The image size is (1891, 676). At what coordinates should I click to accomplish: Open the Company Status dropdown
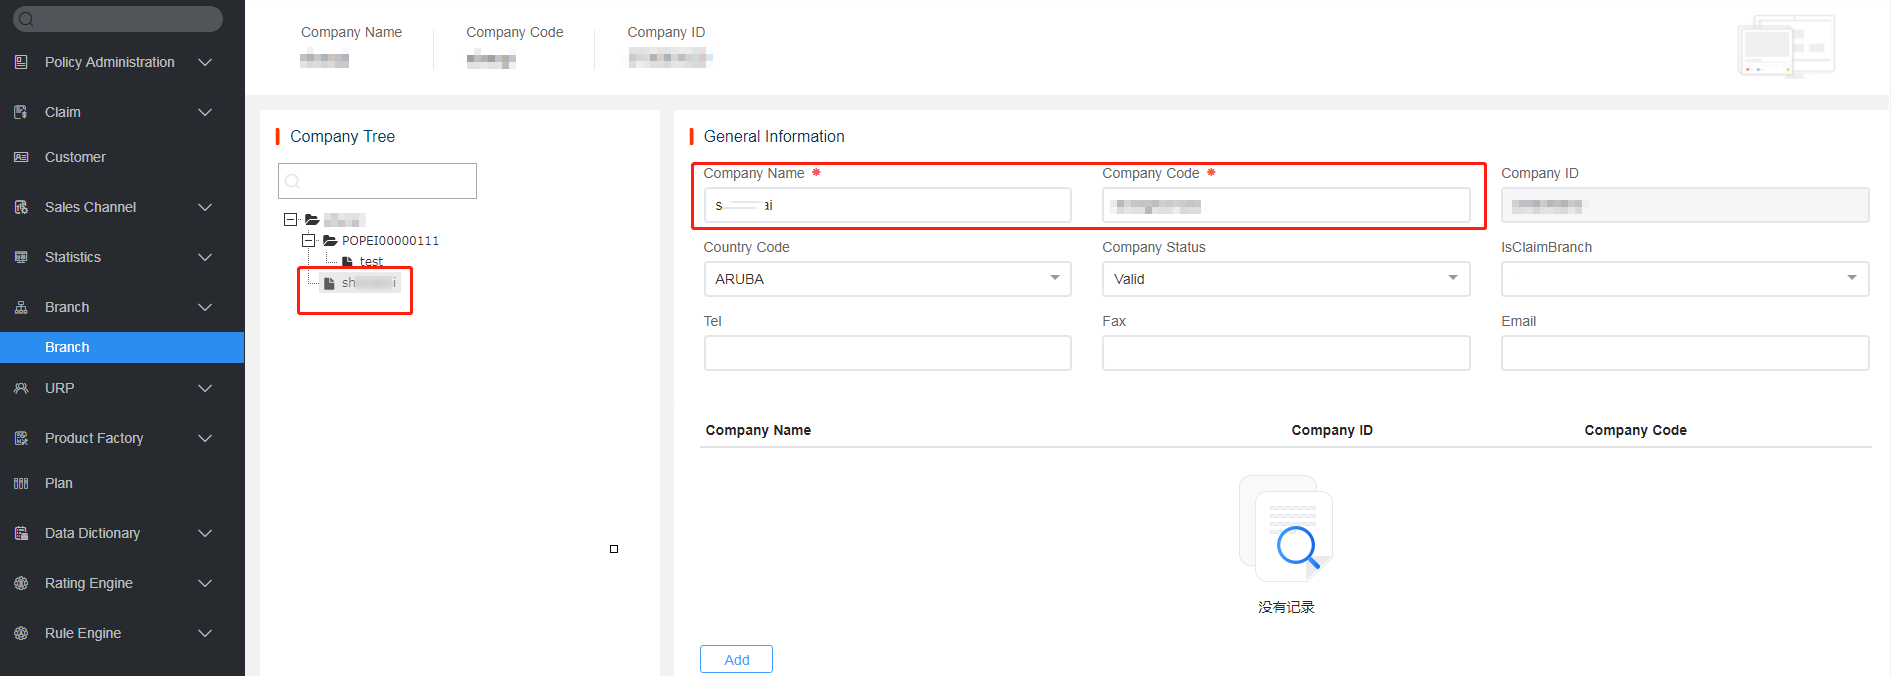pyautogui.click(x=1452, y=278)
